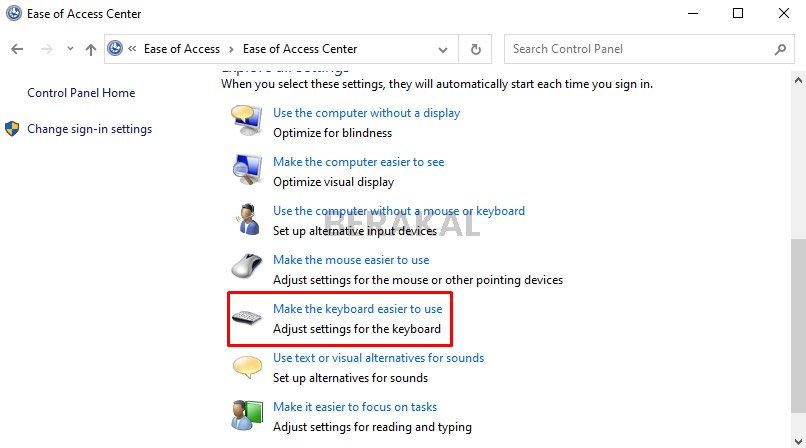This screenshot has width=806, height=448.
Task: Click 'Adjust settings for the keyboard' text
Action: point(357,329)
